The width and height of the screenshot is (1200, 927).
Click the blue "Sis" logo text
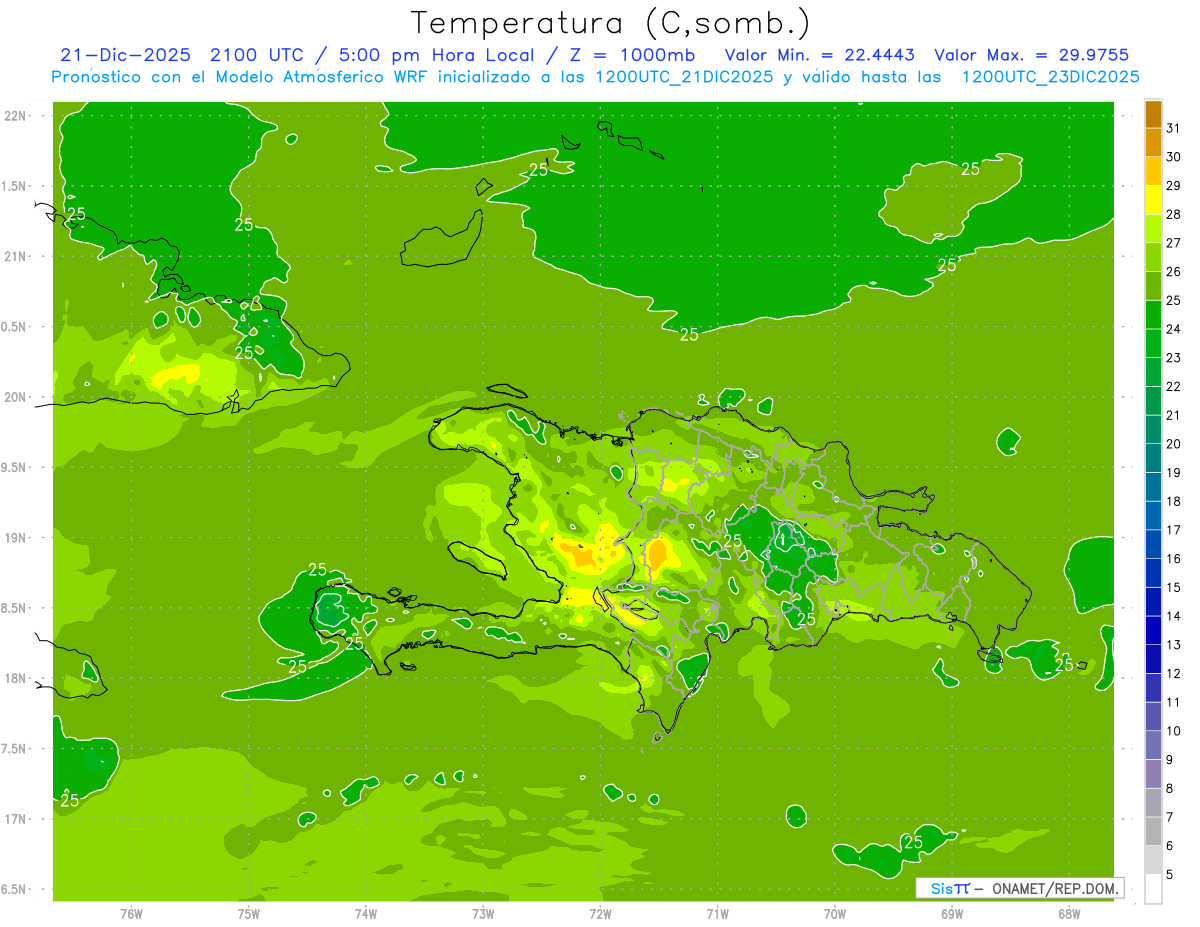pyautogui.click(x=943, y=888)
